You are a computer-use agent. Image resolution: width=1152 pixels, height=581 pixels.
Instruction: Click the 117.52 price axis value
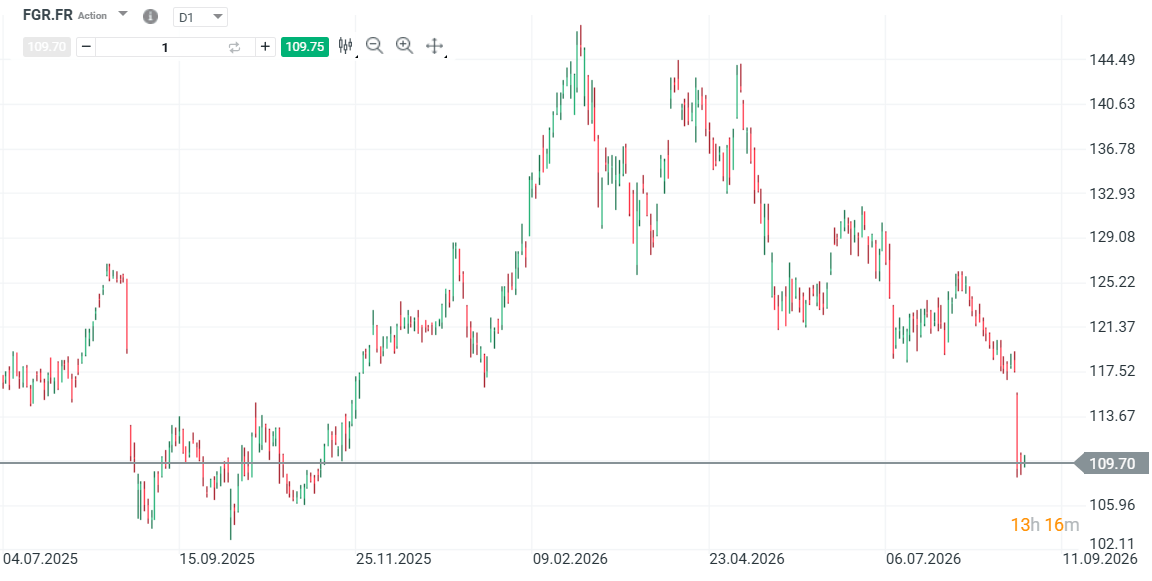point(1112,371)
